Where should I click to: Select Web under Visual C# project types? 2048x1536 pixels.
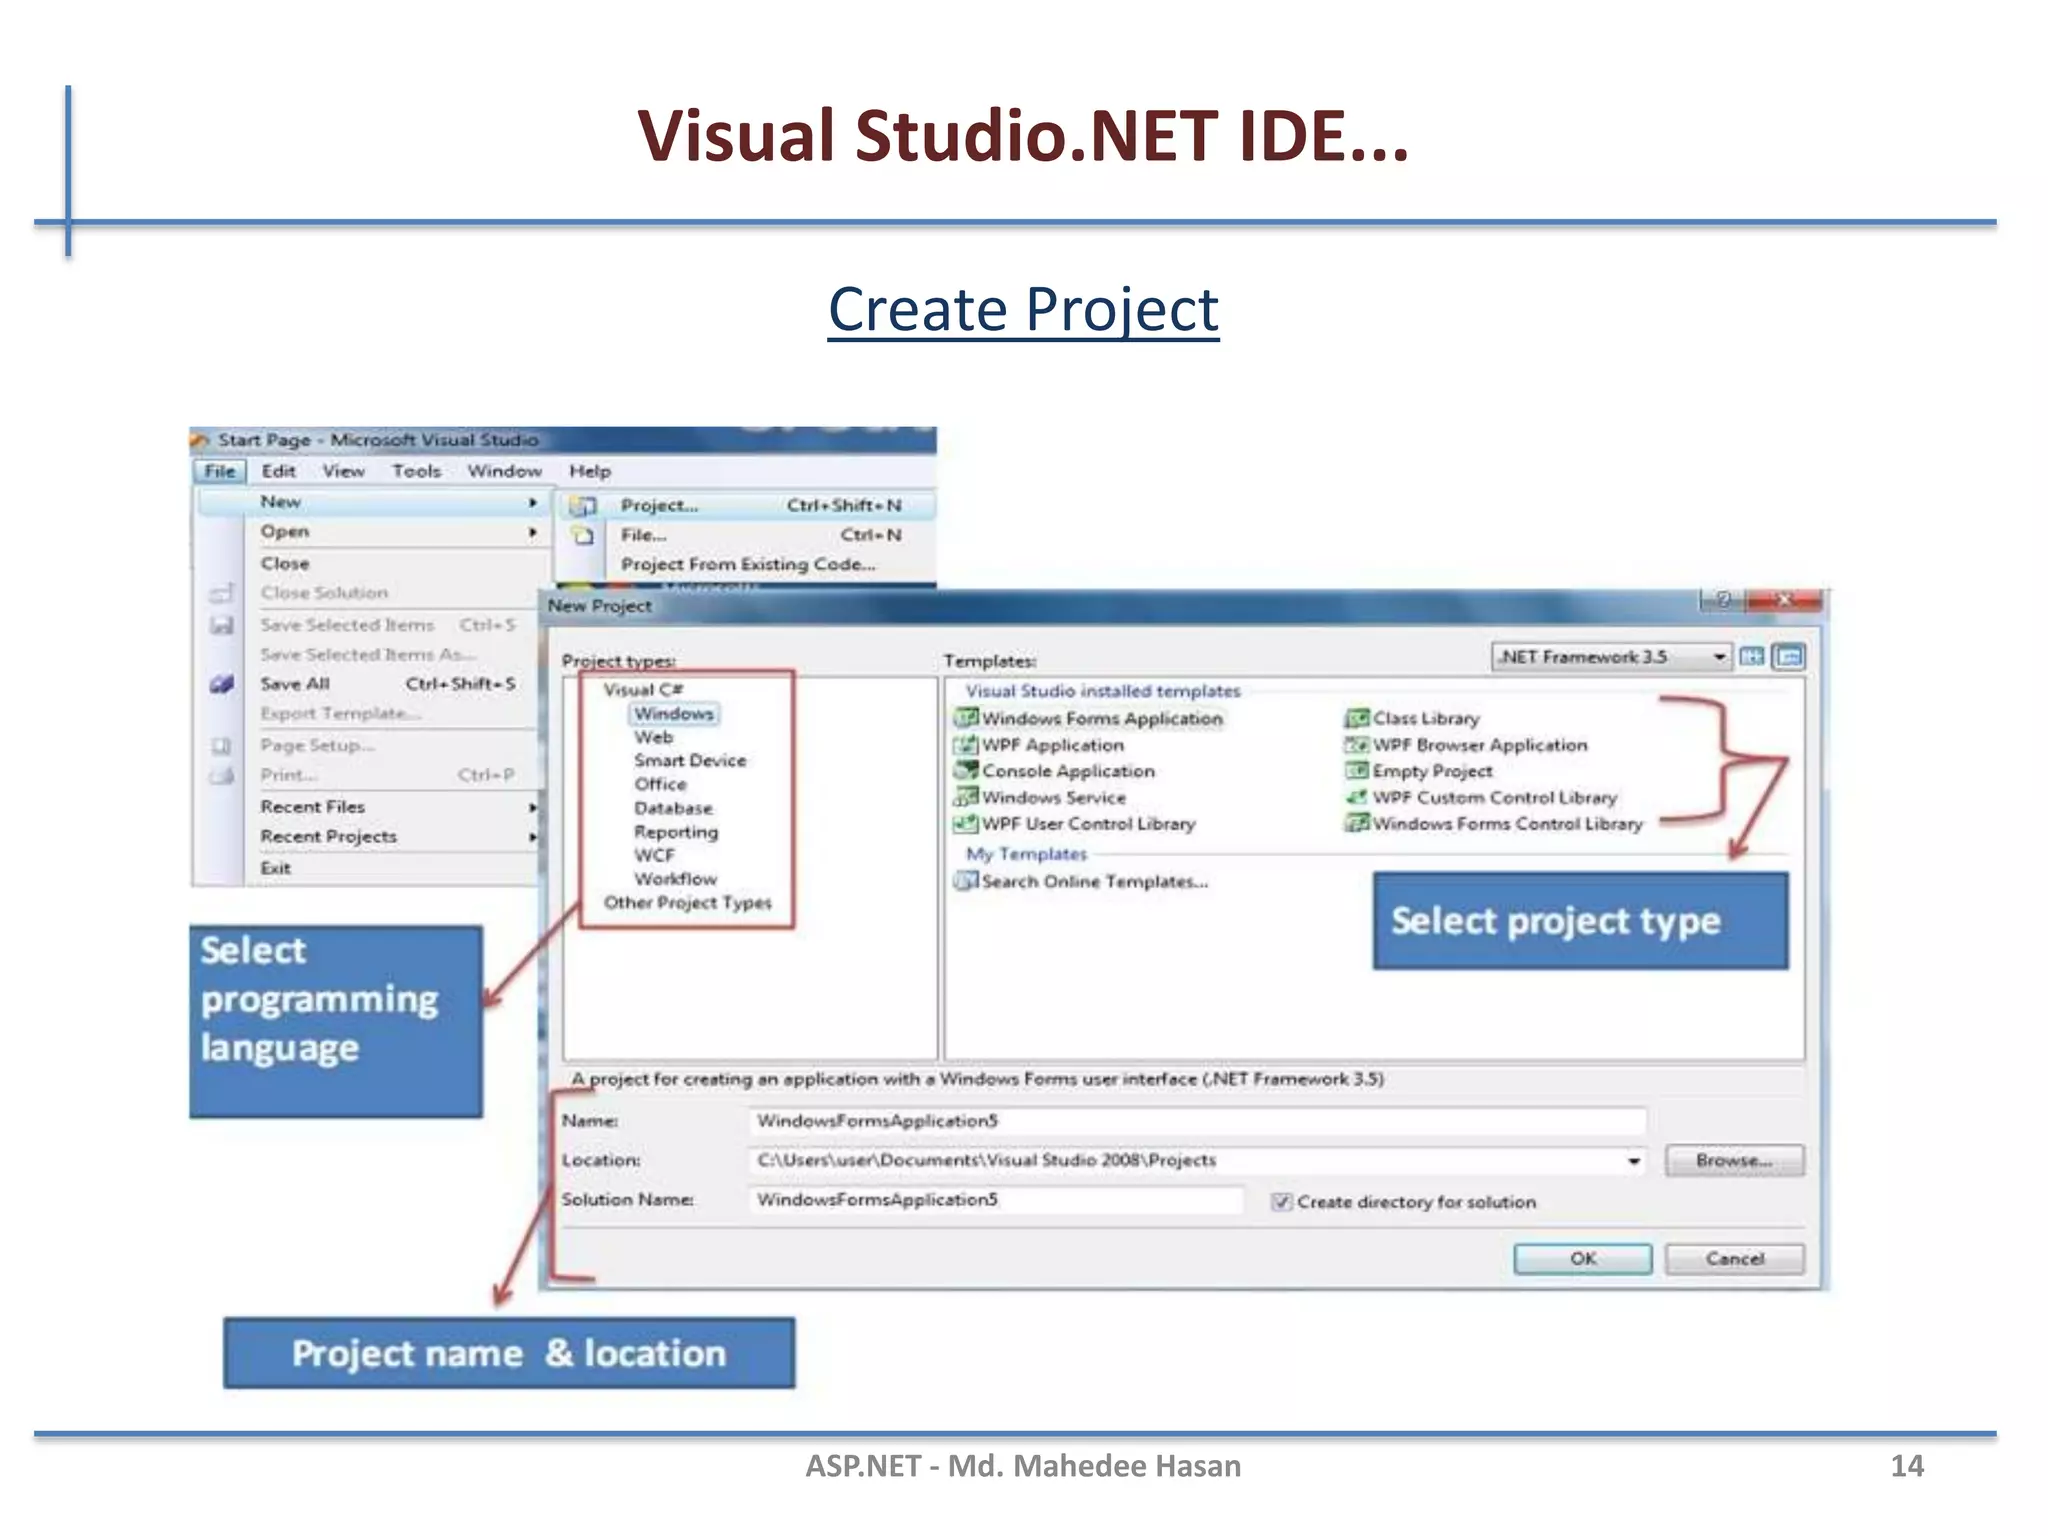653,737
